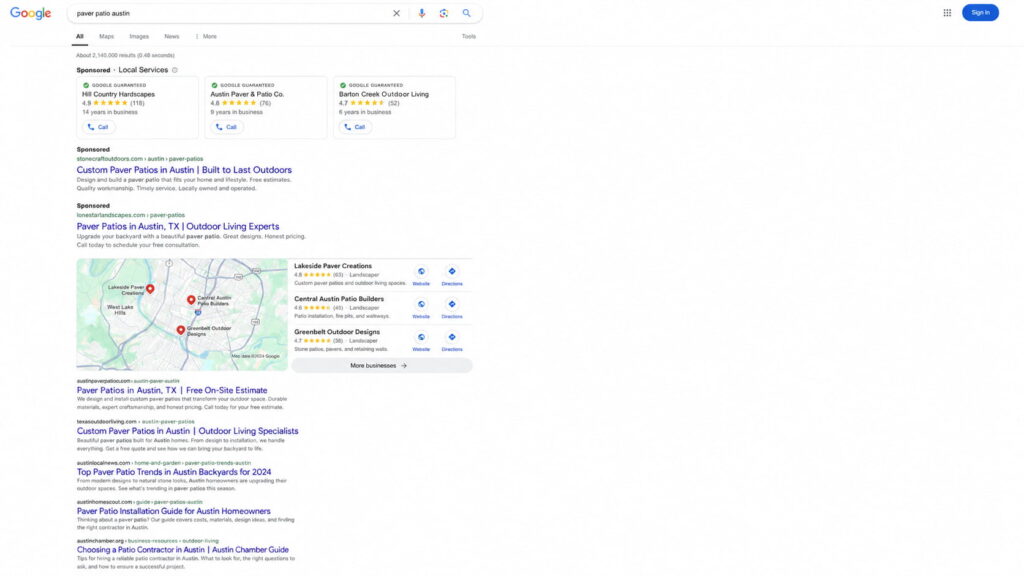Screen dimensions: 1024x576
Task: Switch to the Images tab
Action: (139, 37)
